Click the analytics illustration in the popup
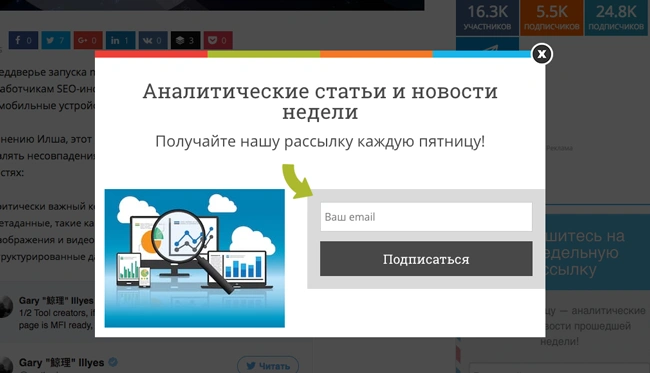This screenshot has height=373, width=650. pyautogui.click(x=194, y=258)
